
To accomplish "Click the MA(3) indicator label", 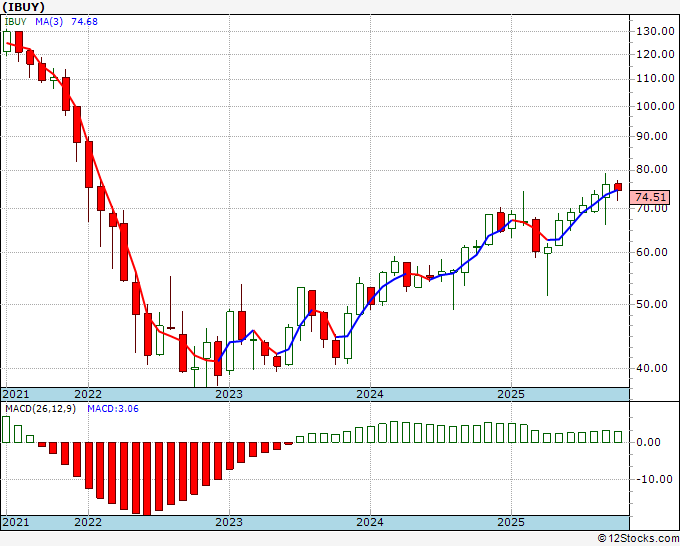I will point(49,21).
